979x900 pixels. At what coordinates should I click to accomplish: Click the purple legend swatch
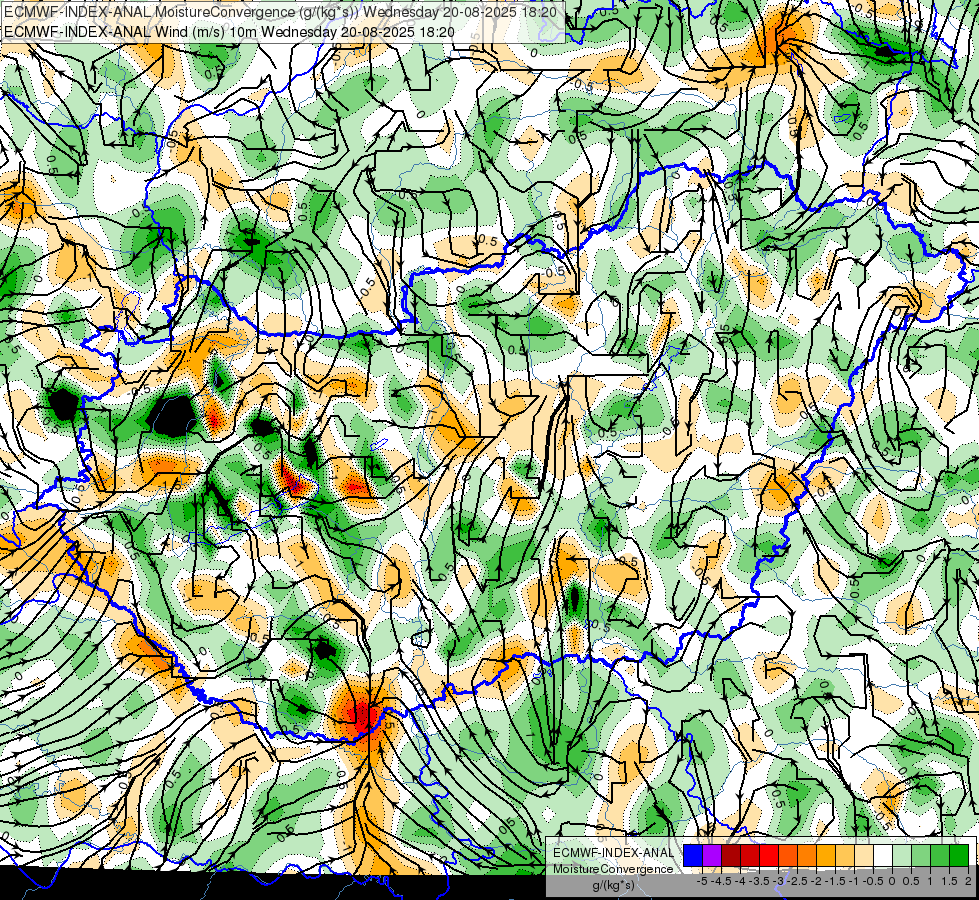click(712, 855)
